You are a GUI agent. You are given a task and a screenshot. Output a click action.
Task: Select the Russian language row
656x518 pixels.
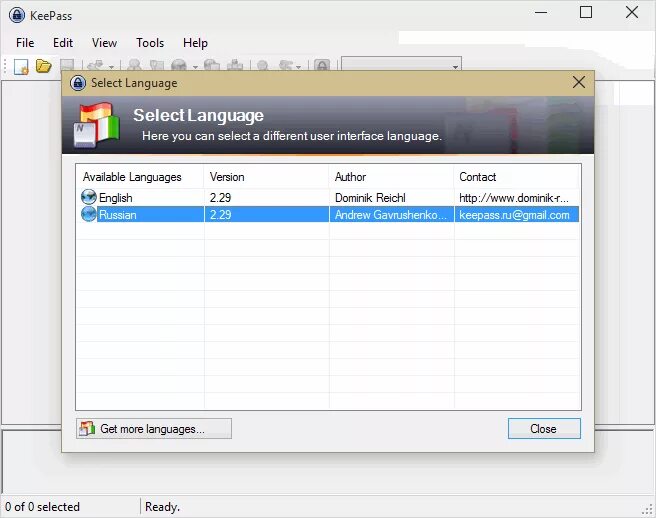[328, 215]
